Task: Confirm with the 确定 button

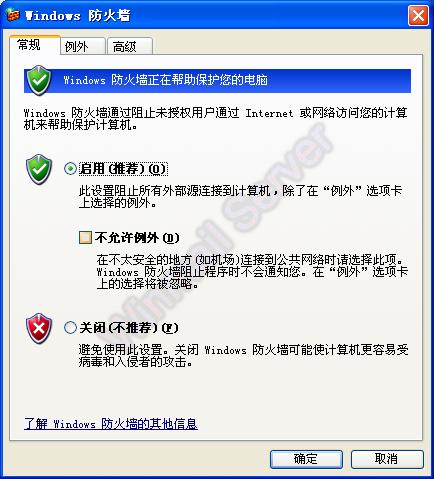Action: tap(306, 459)
